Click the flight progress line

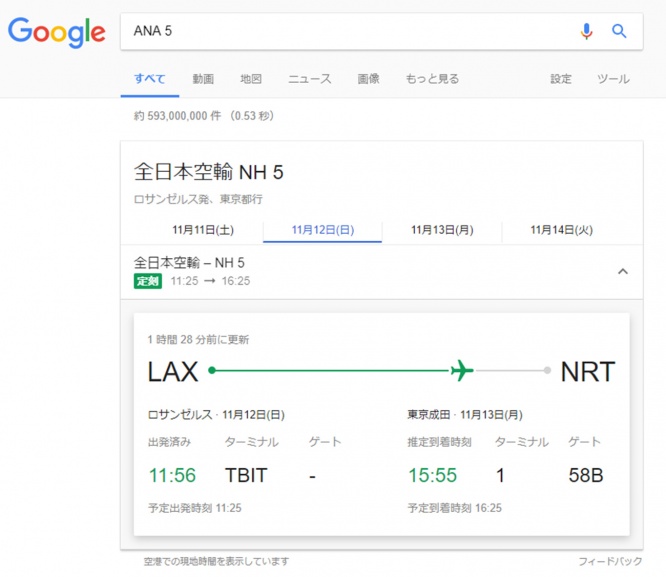coord(379,371)
